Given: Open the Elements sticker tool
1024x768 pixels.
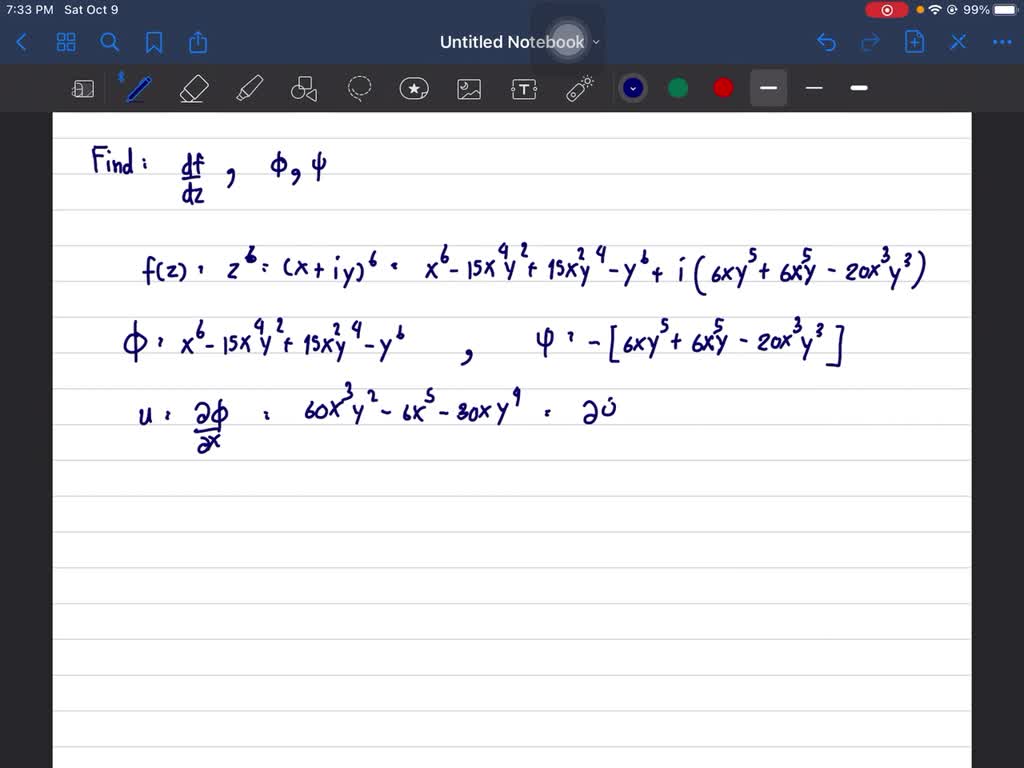Looking at the screenshot, I should pyautogui.click(x=414, y=88).
